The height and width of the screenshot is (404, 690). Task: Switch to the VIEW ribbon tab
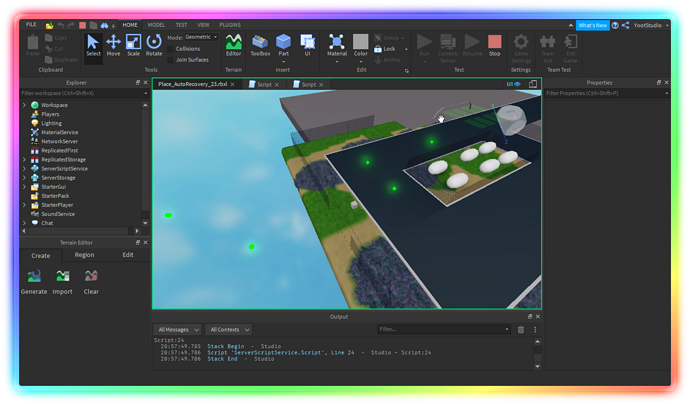coord(203,25)
